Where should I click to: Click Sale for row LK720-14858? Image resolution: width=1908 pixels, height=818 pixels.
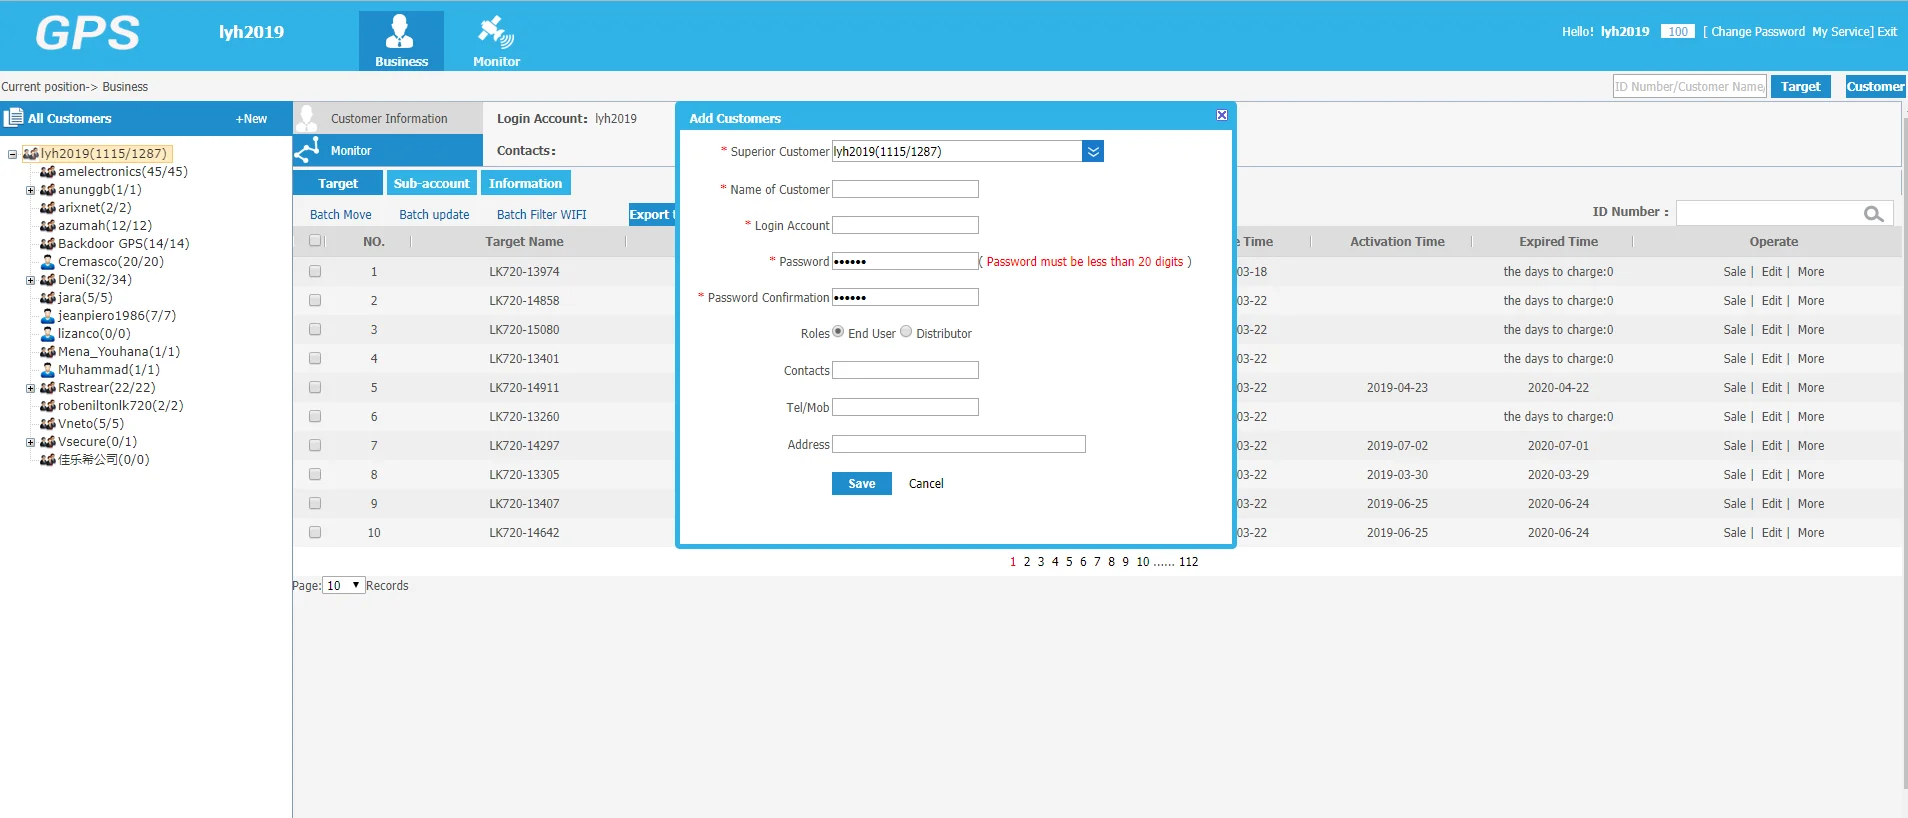tap(1734, 301)
